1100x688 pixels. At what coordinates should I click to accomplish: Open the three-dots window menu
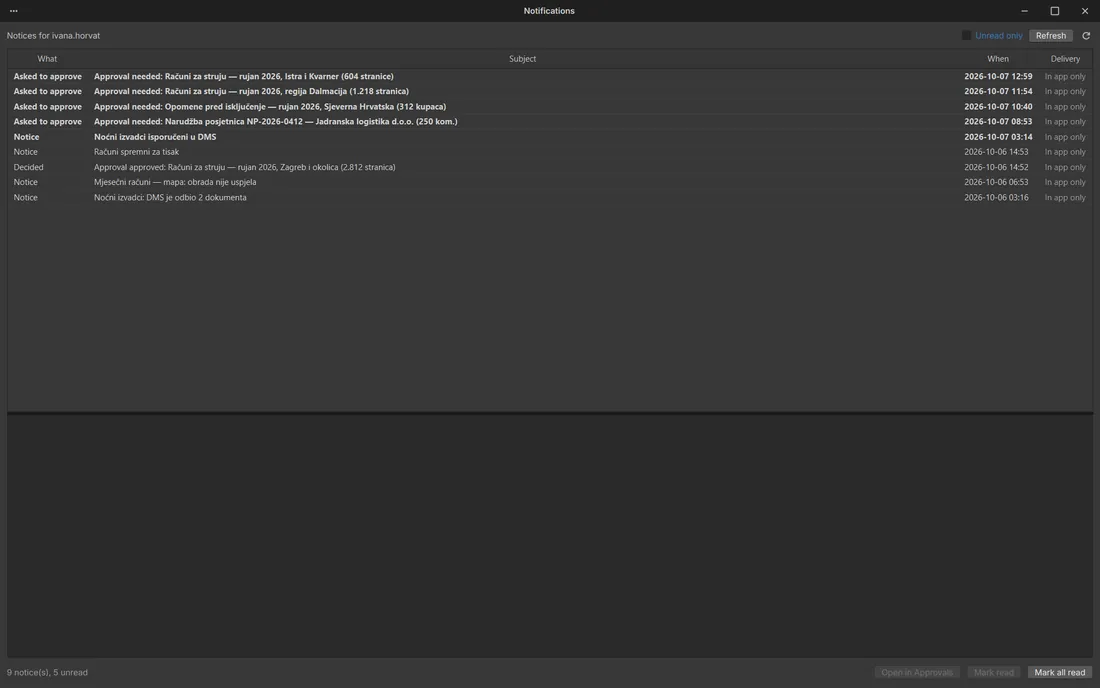point(13,11)
